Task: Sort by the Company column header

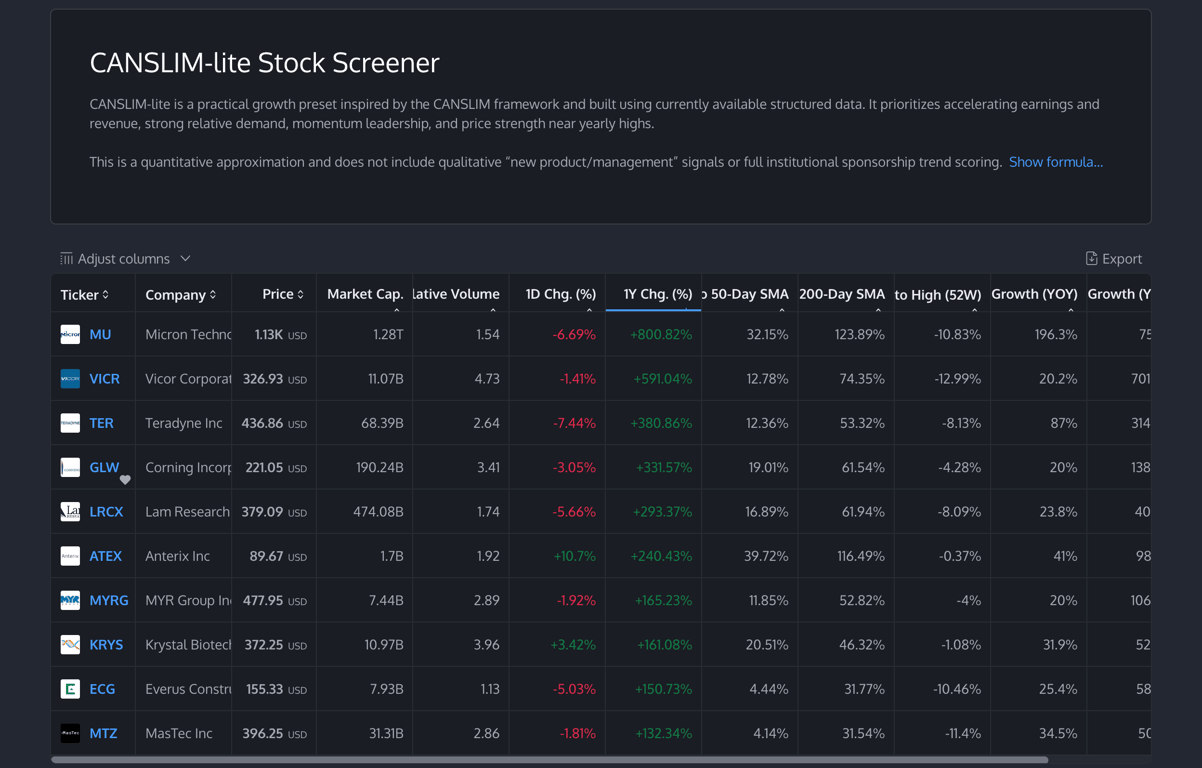Action: (181, 295)
